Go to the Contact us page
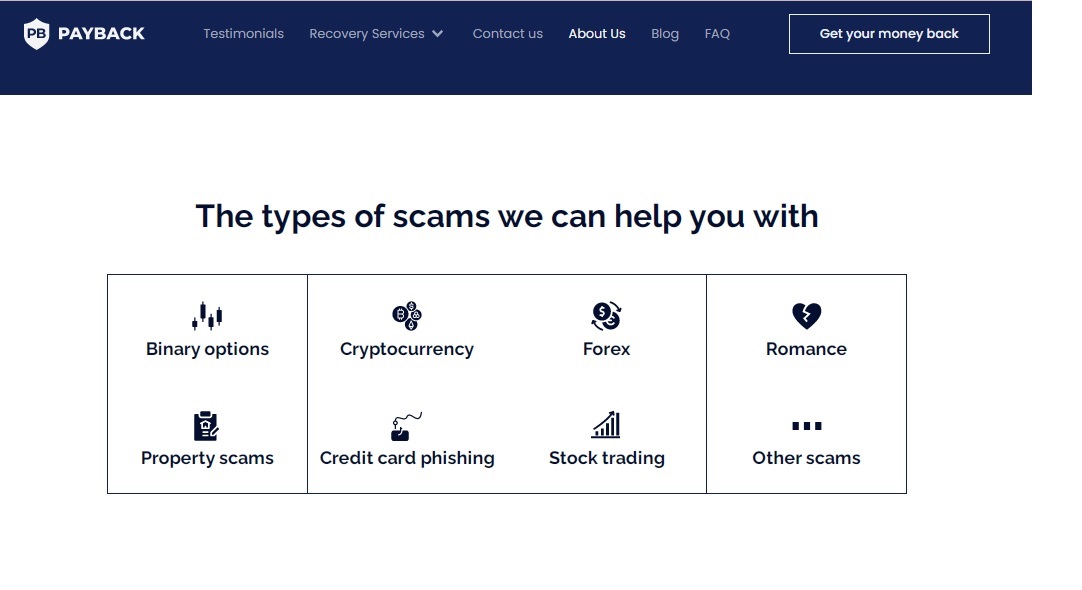This screenshot has width=1082, height=590. click(507, 34)
